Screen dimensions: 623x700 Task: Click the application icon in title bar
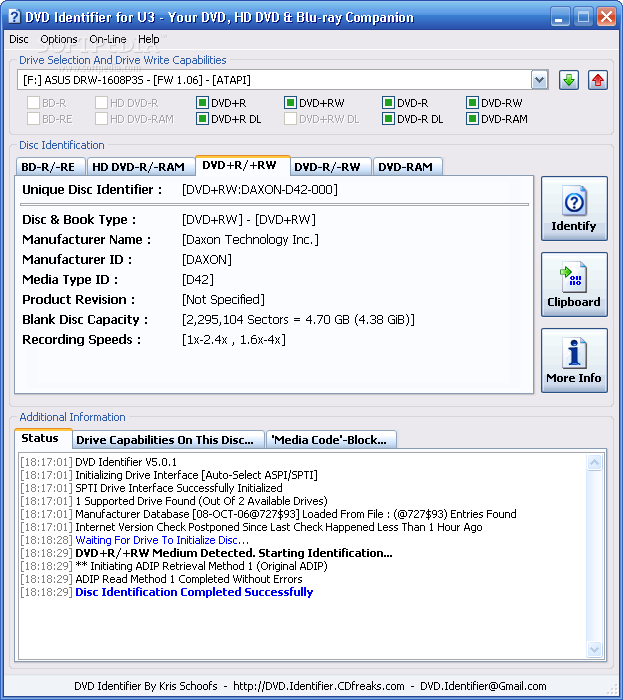14,17
